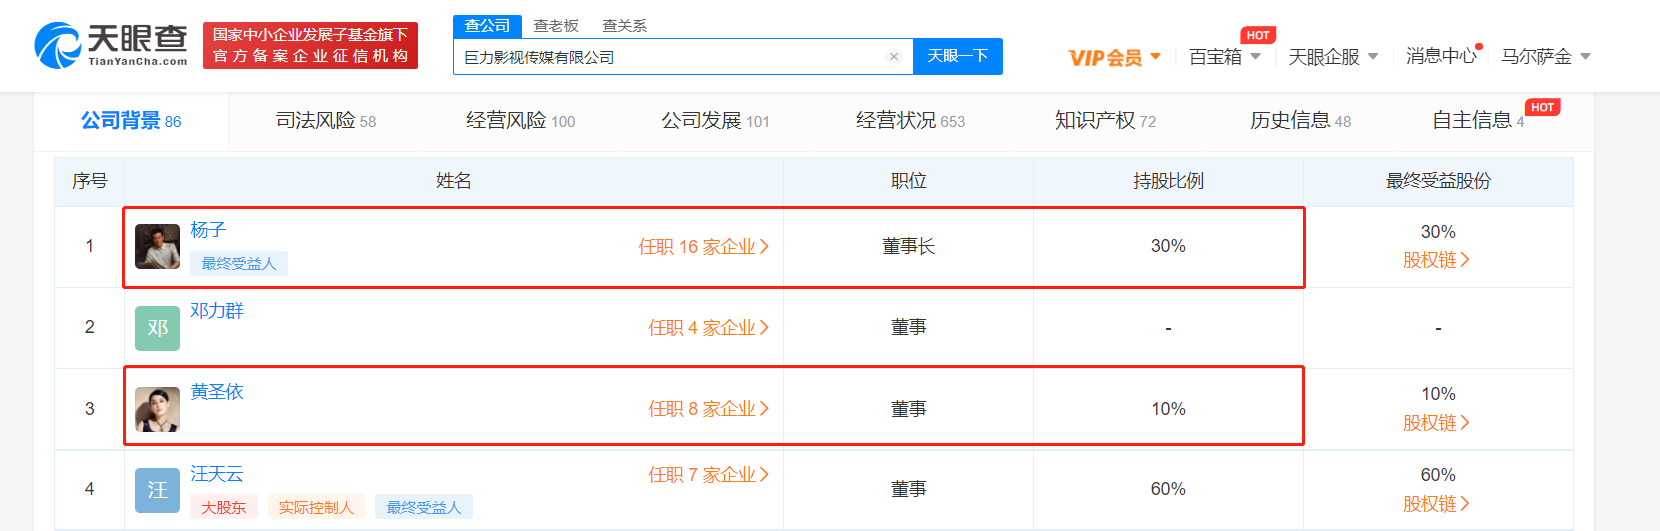Switch to 司法风险 tab
Viewport: 1660px width, 531px height.
coord(326,121)
